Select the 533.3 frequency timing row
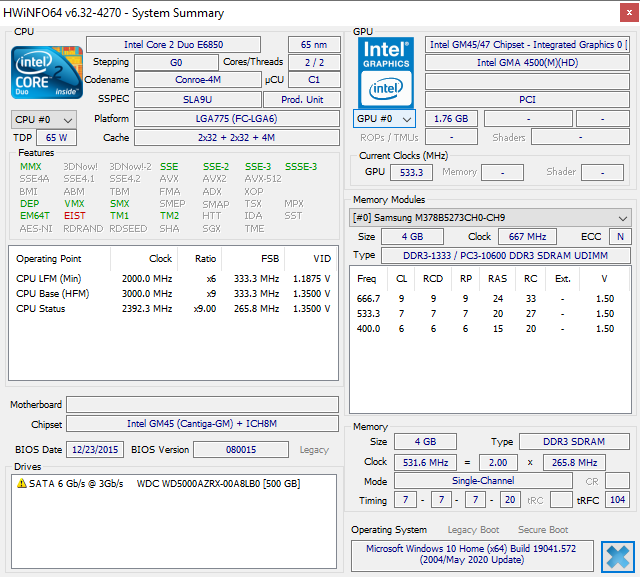The image size is (640, 577). (x=490, y=314)
